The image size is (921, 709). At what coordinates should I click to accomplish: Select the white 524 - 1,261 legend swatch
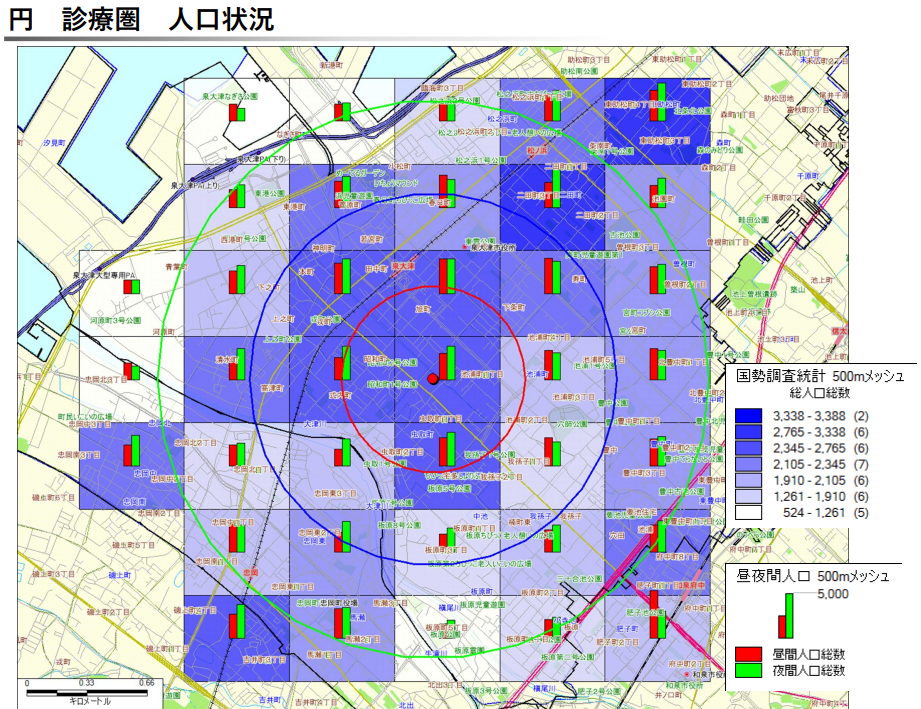pyautogui.click(x=750, y=512)
